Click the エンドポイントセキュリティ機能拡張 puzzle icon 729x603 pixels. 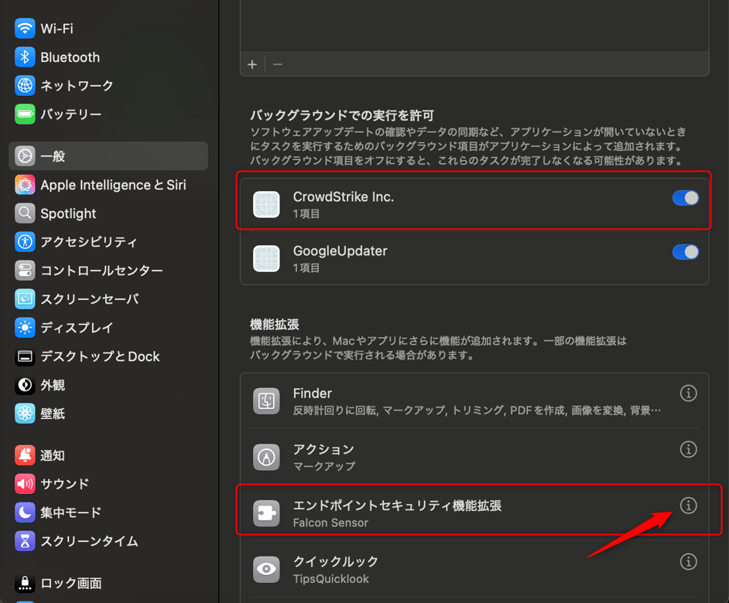pyautogui.click(x=266, y=513)
